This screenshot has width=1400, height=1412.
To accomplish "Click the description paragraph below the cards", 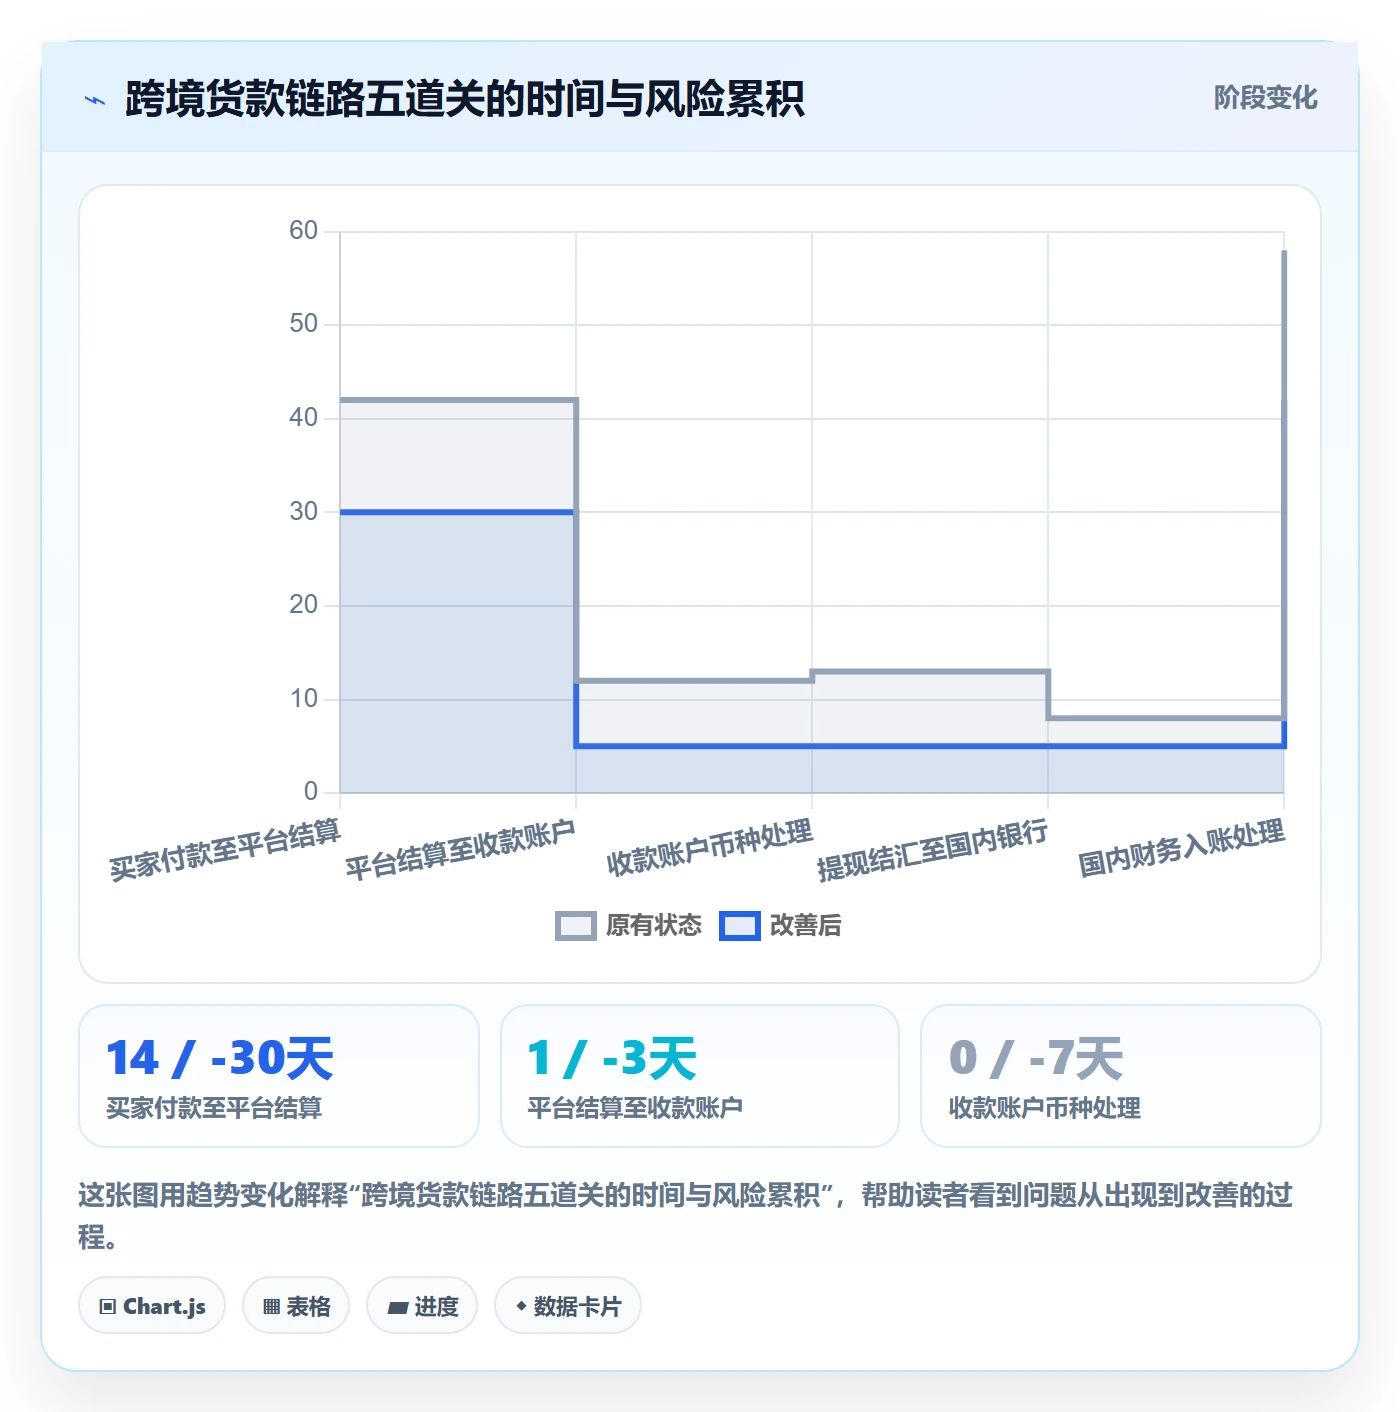I will [x=686, y=1216].
